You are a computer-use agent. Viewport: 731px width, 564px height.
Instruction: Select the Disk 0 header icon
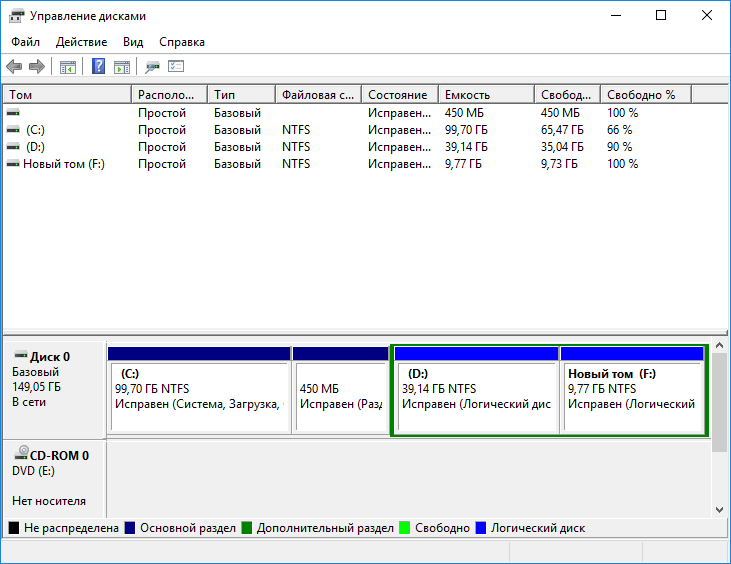click(20, 356)
